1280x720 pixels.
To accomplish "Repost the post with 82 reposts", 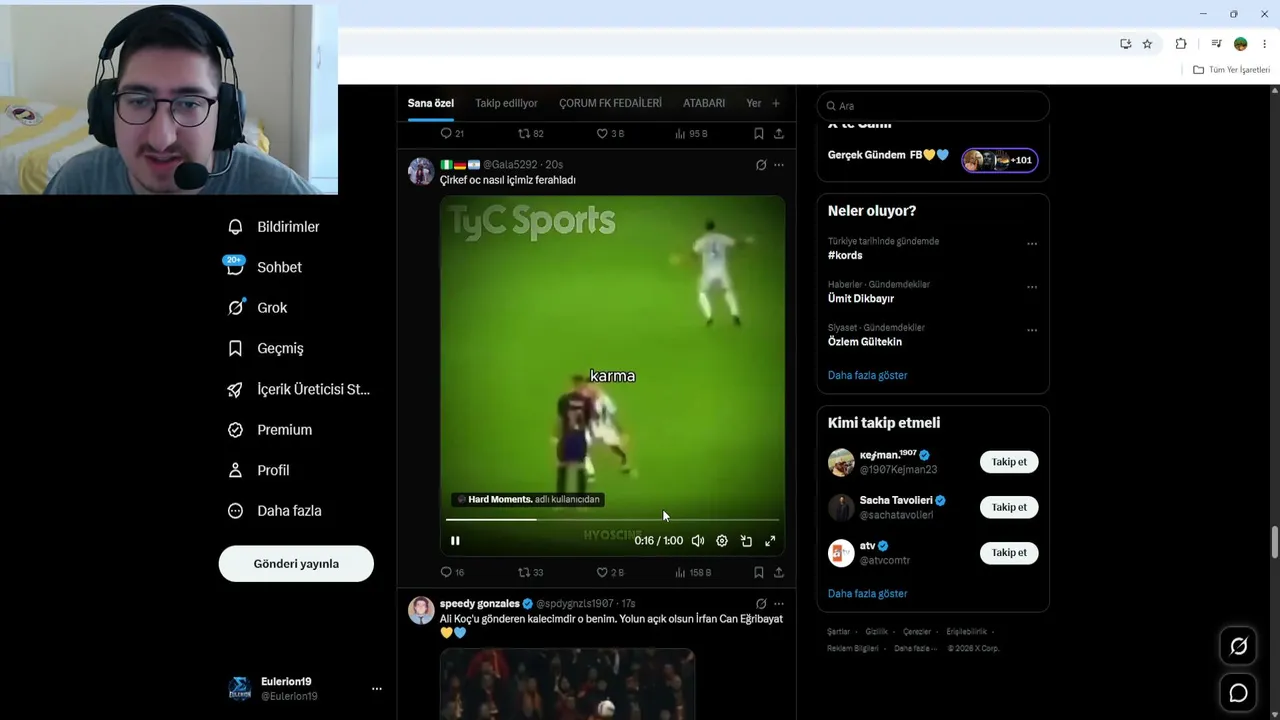I will pos(530,133).
